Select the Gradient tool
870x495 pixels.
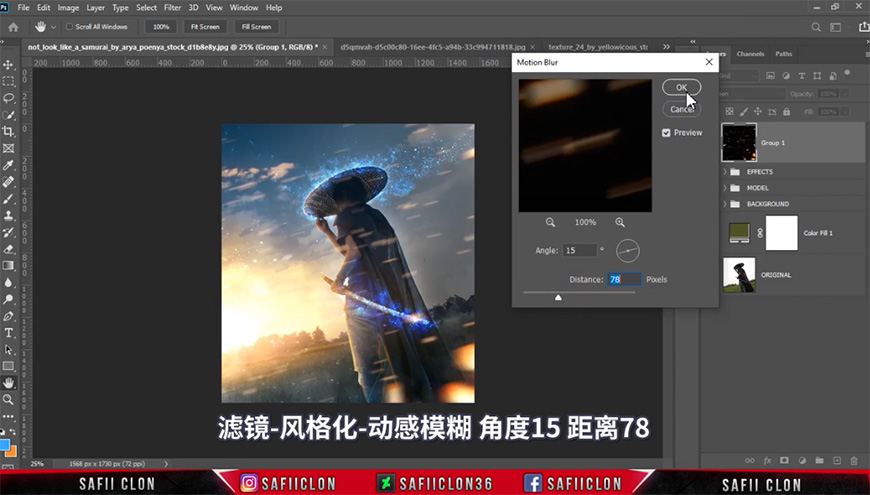click(8, 265)
